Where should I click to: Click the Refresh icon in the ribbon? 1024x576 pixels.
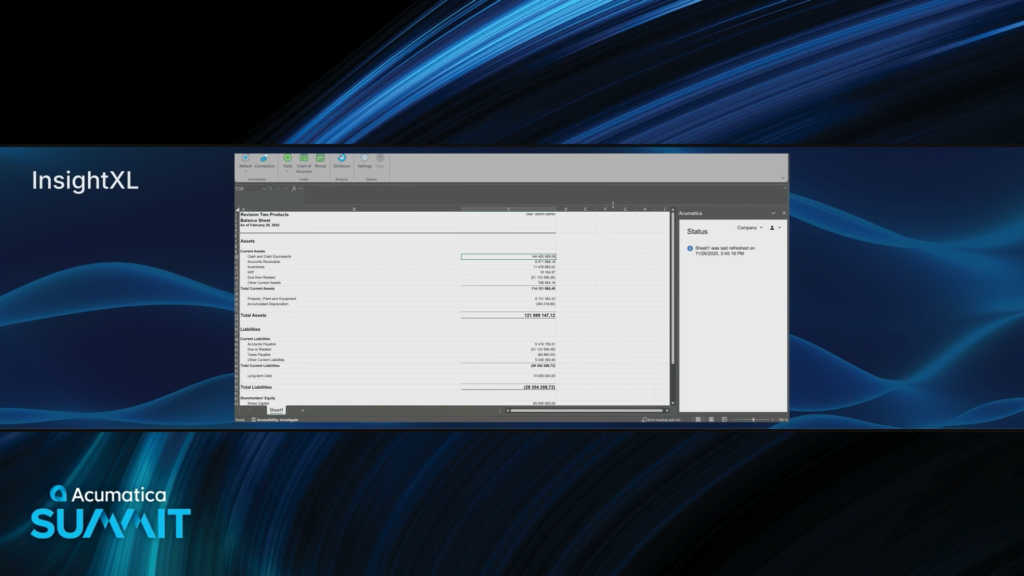(x=245, y=160)
